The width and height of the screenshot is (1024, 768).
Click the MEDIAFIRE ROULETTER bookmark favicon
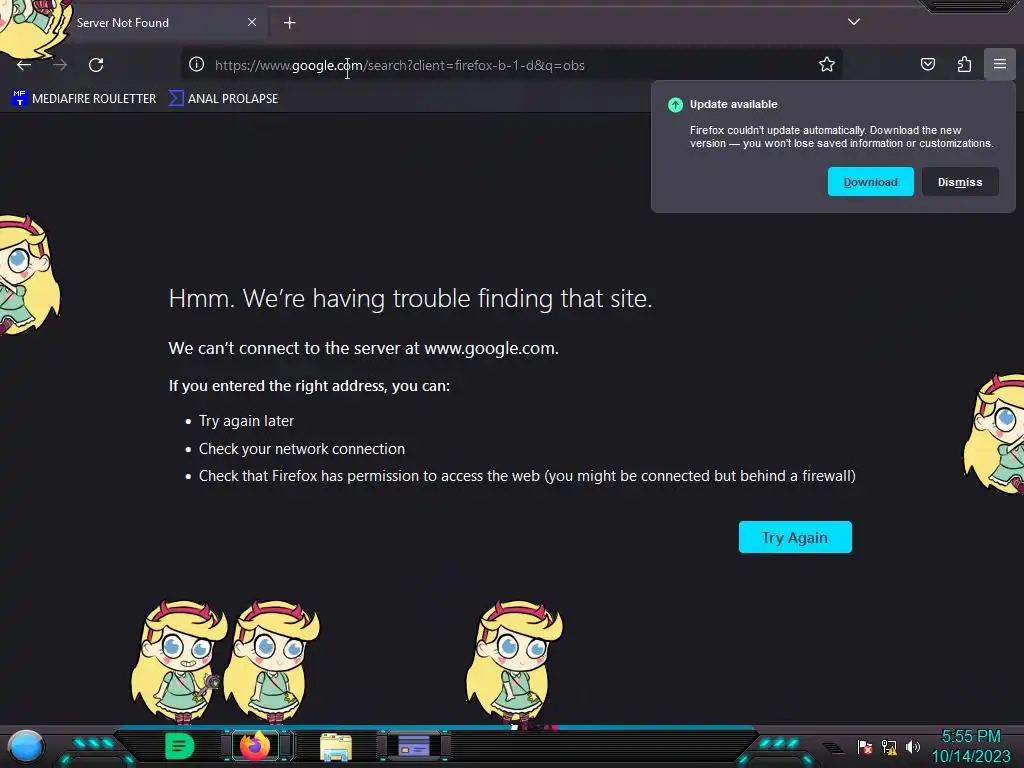coord(20,98)
